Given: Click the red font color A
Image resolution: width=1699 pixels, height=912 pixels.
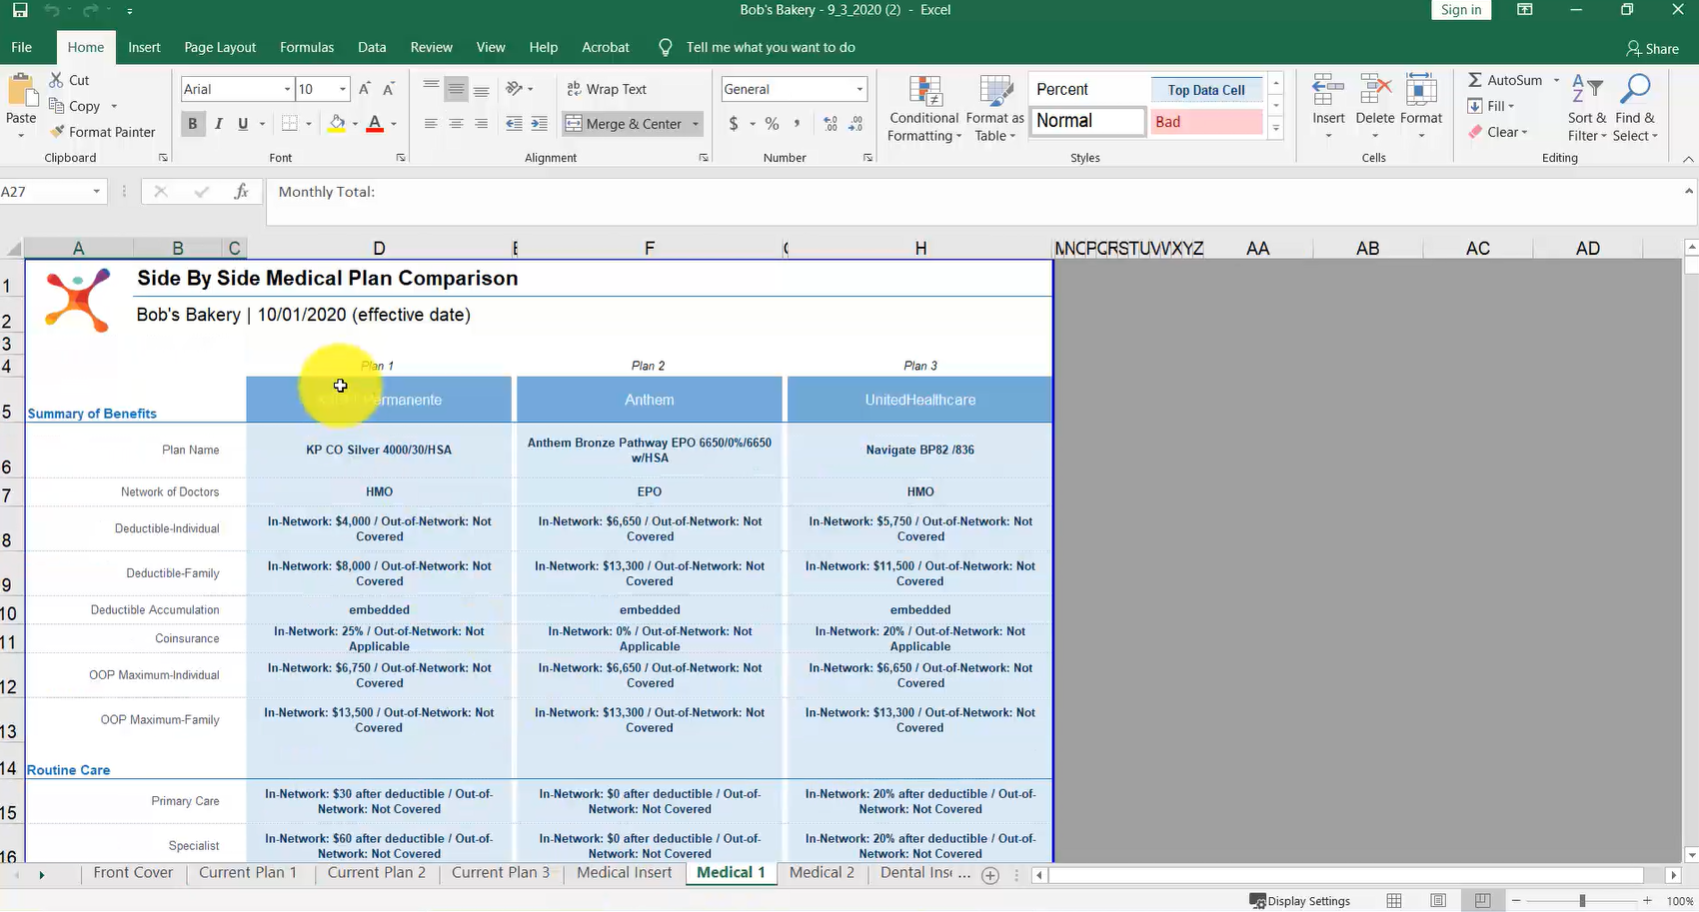Looking at the screenshot, I should tap(375, 124).
